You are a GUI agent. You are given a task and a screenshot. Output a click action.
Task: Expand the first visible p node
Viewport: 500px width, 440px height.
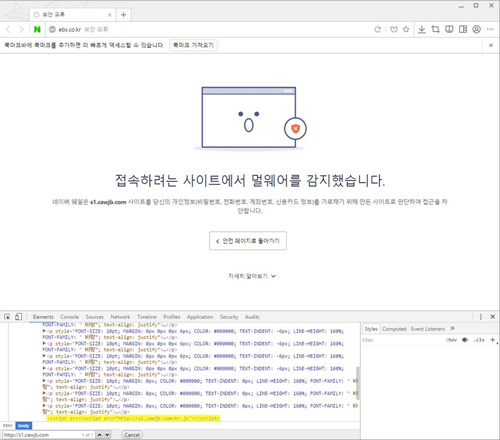coord(44,331)
